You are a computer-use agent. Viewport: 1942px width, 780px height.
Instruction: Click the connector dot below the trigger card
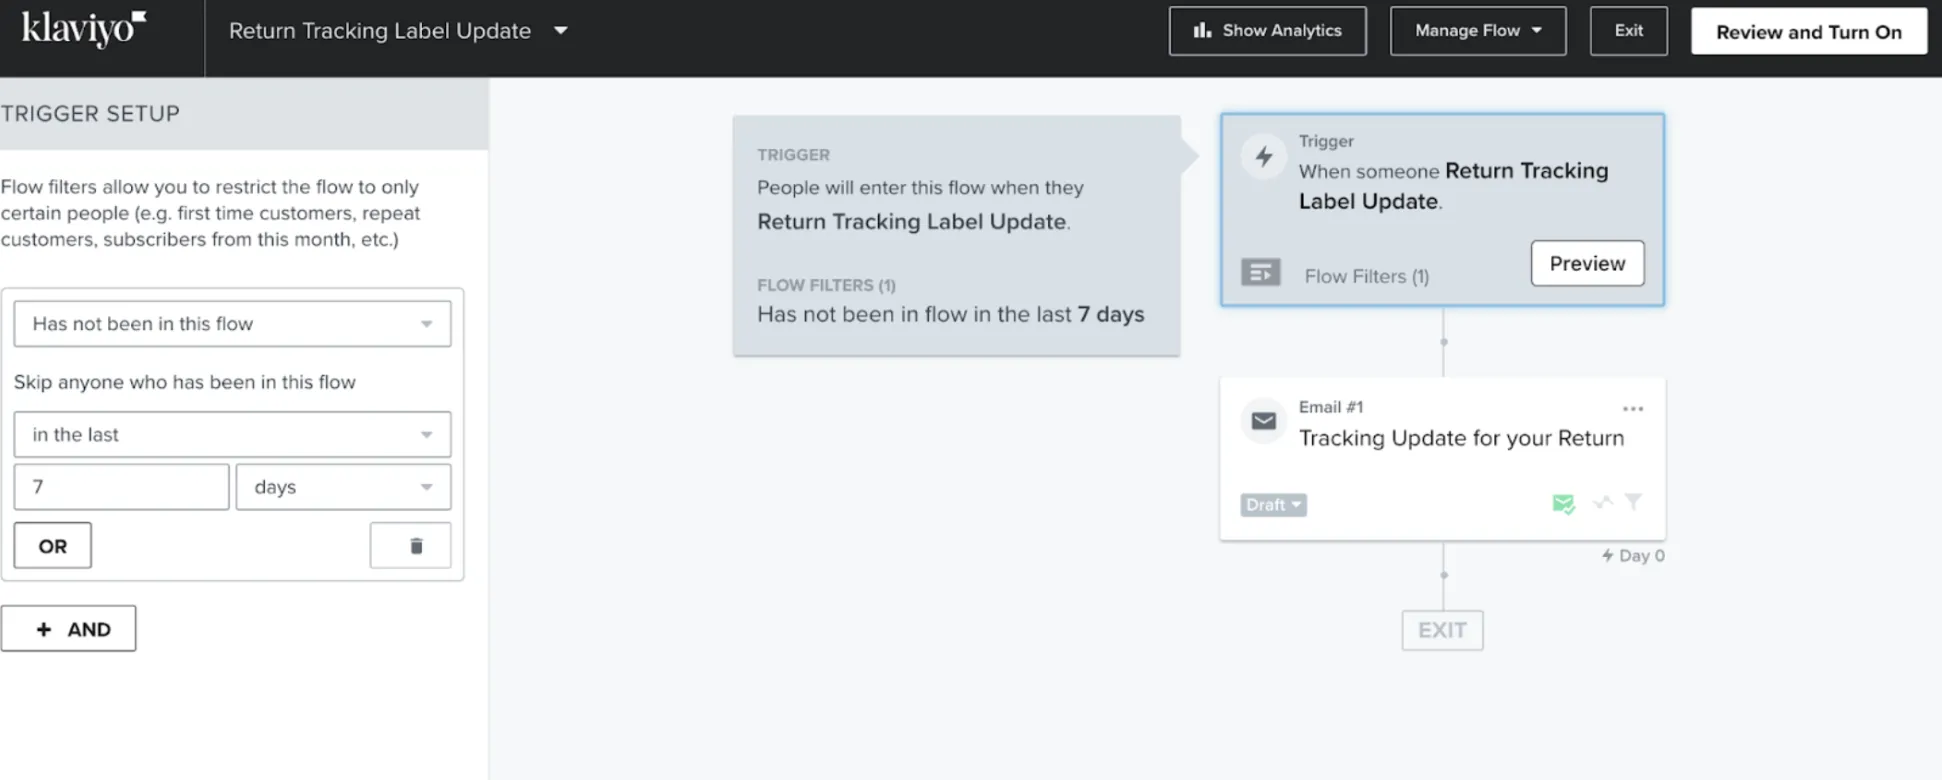point(1443,342)
